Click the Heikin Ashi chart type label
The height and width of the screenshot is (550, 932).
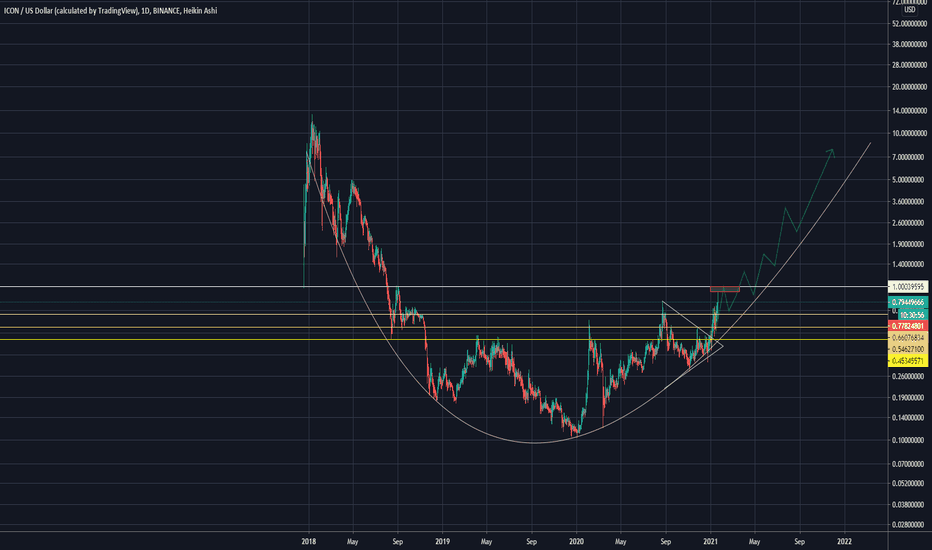coord(200,11)
